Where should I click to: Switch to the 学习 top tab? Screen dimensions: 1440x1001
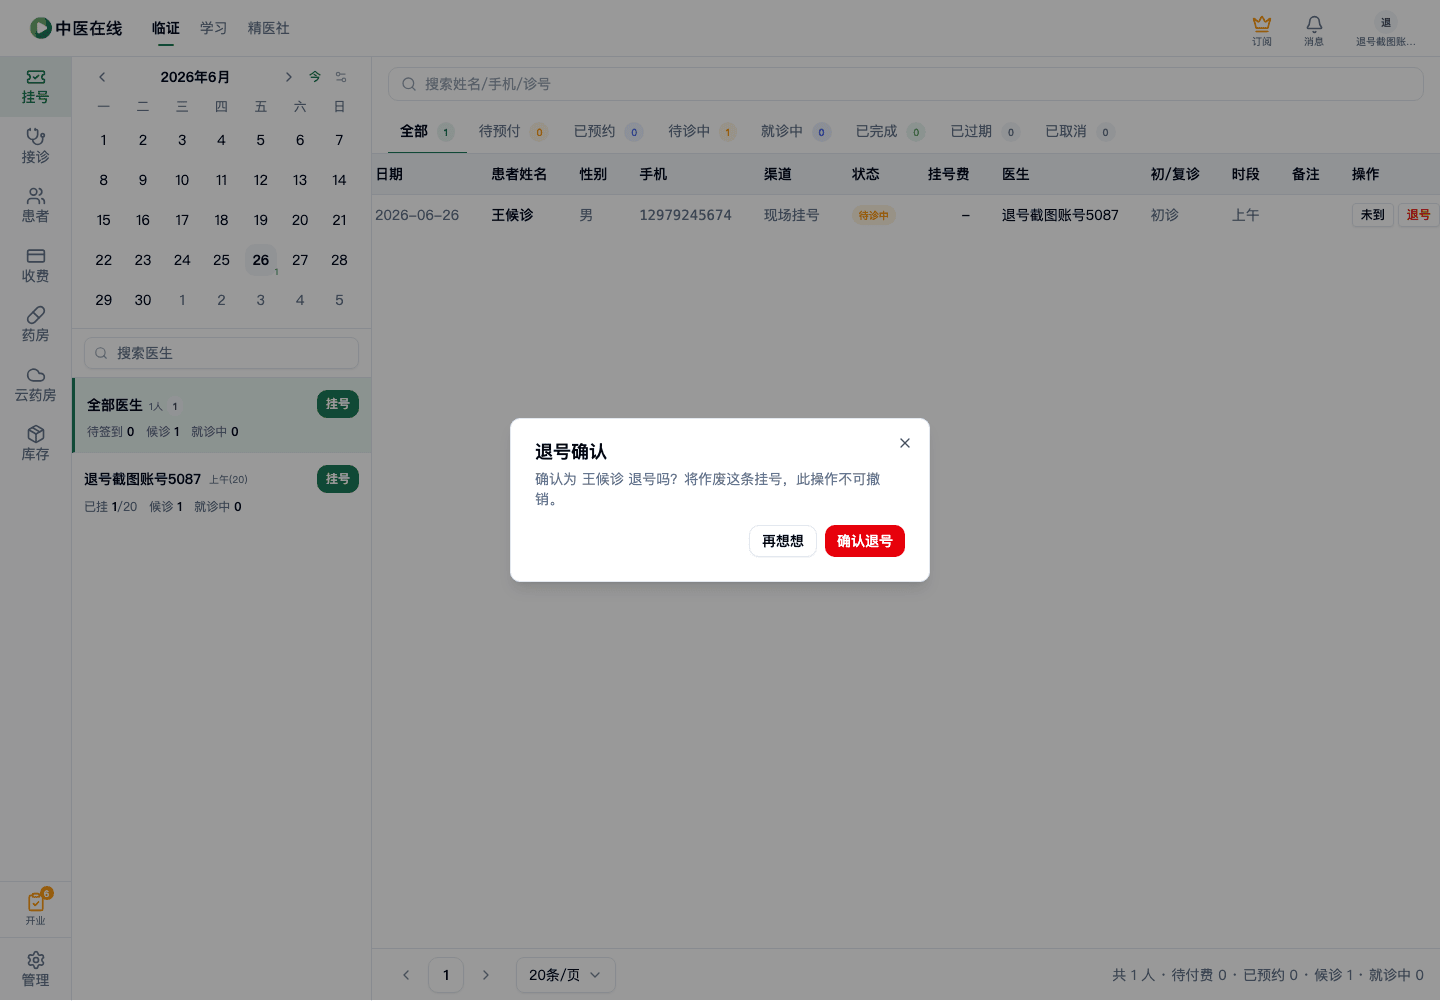(x=214, y=28)
